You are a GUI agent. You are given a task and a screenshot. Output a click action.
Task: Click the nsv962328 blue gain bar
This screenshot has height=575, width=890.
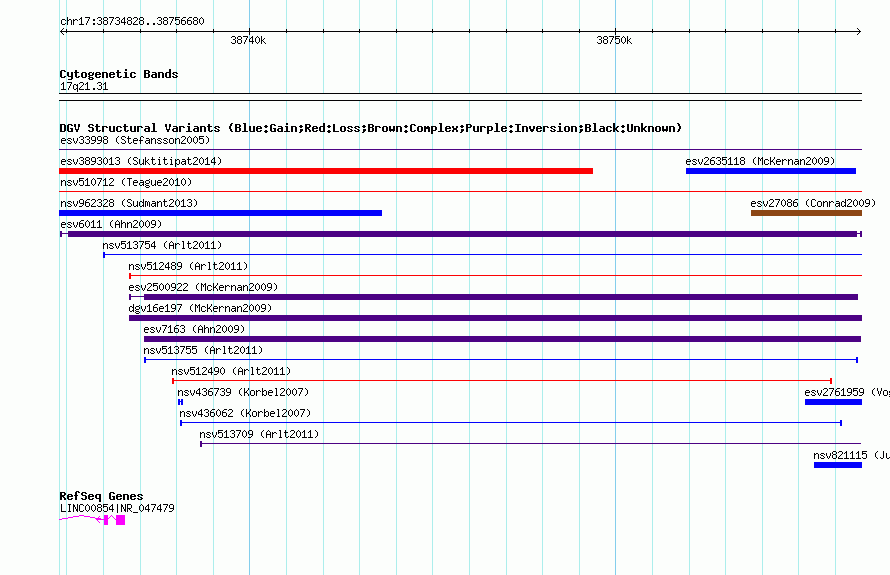(x=220, y=213)
